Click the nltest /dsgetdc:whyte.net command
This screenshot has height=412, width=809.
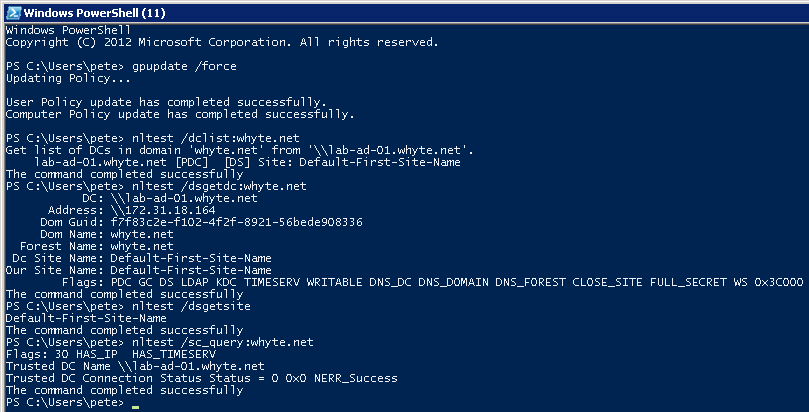[219, 187]
